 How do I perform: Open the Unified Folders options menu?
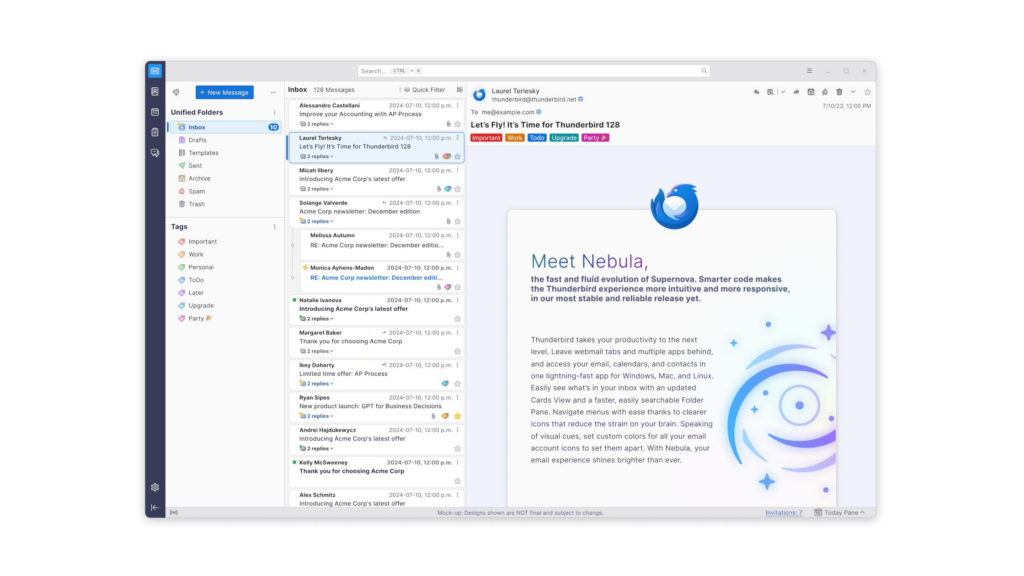274,112
